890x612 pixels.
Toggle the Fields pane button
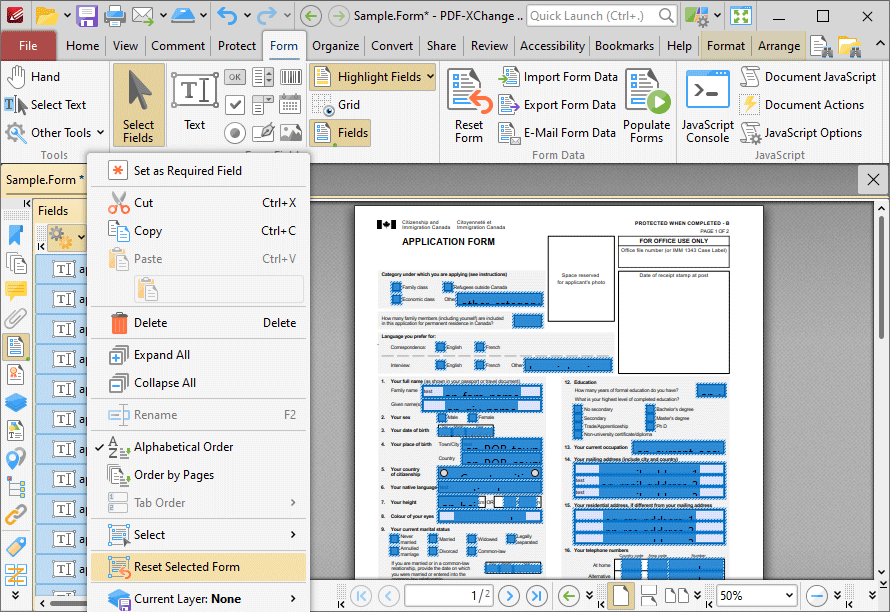point(340,133)
